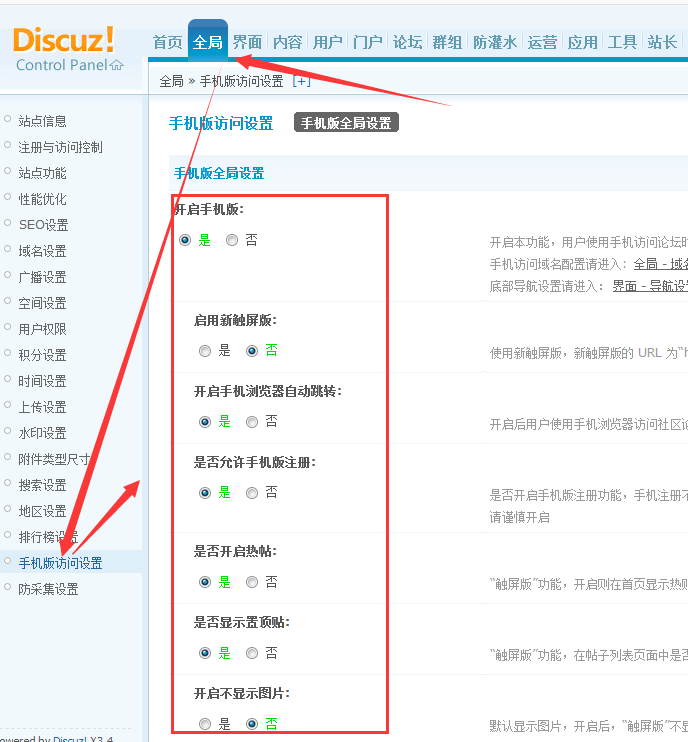The image size is (688, 742).
Task: Open 注册与访问控制 in the sidebar
Action: [60, 147]
